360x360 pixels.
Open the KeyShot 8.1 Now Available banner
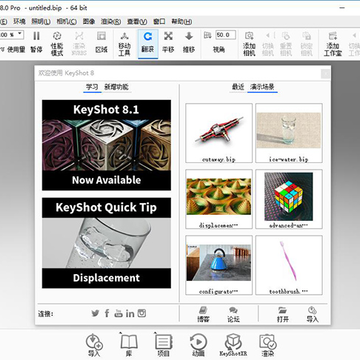pos(106,145)
